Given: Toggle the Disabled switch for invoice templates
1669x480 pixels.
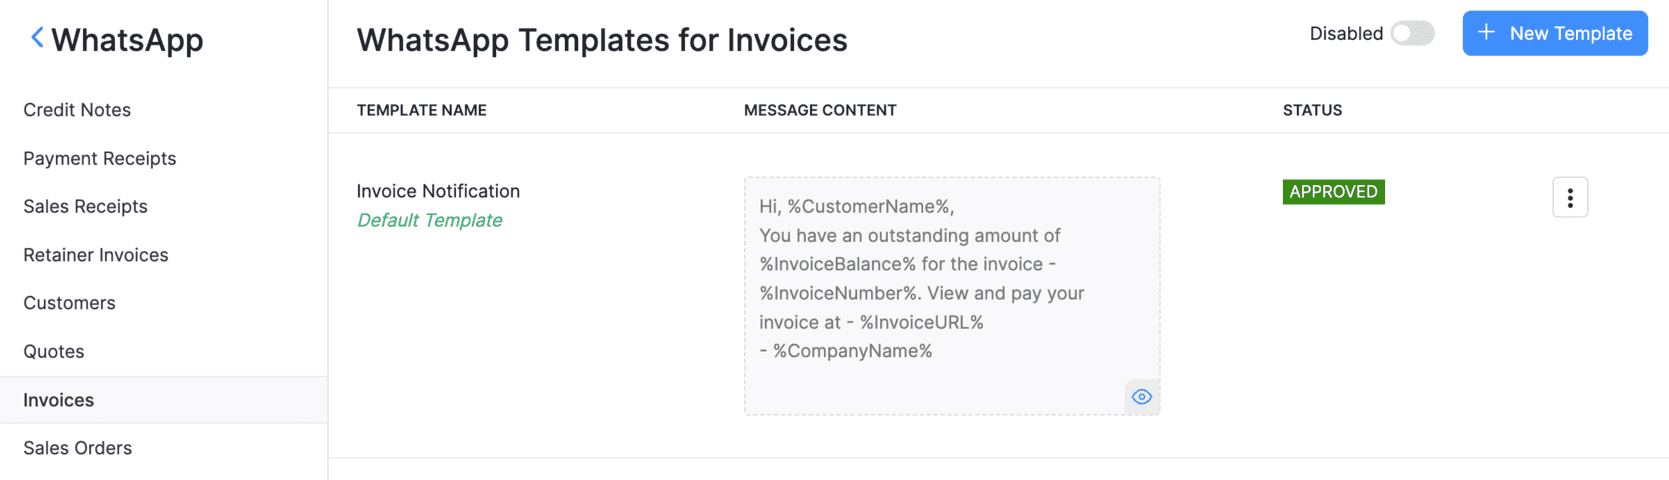Looking at the screenshot, I should click(x=1412, y=34).
